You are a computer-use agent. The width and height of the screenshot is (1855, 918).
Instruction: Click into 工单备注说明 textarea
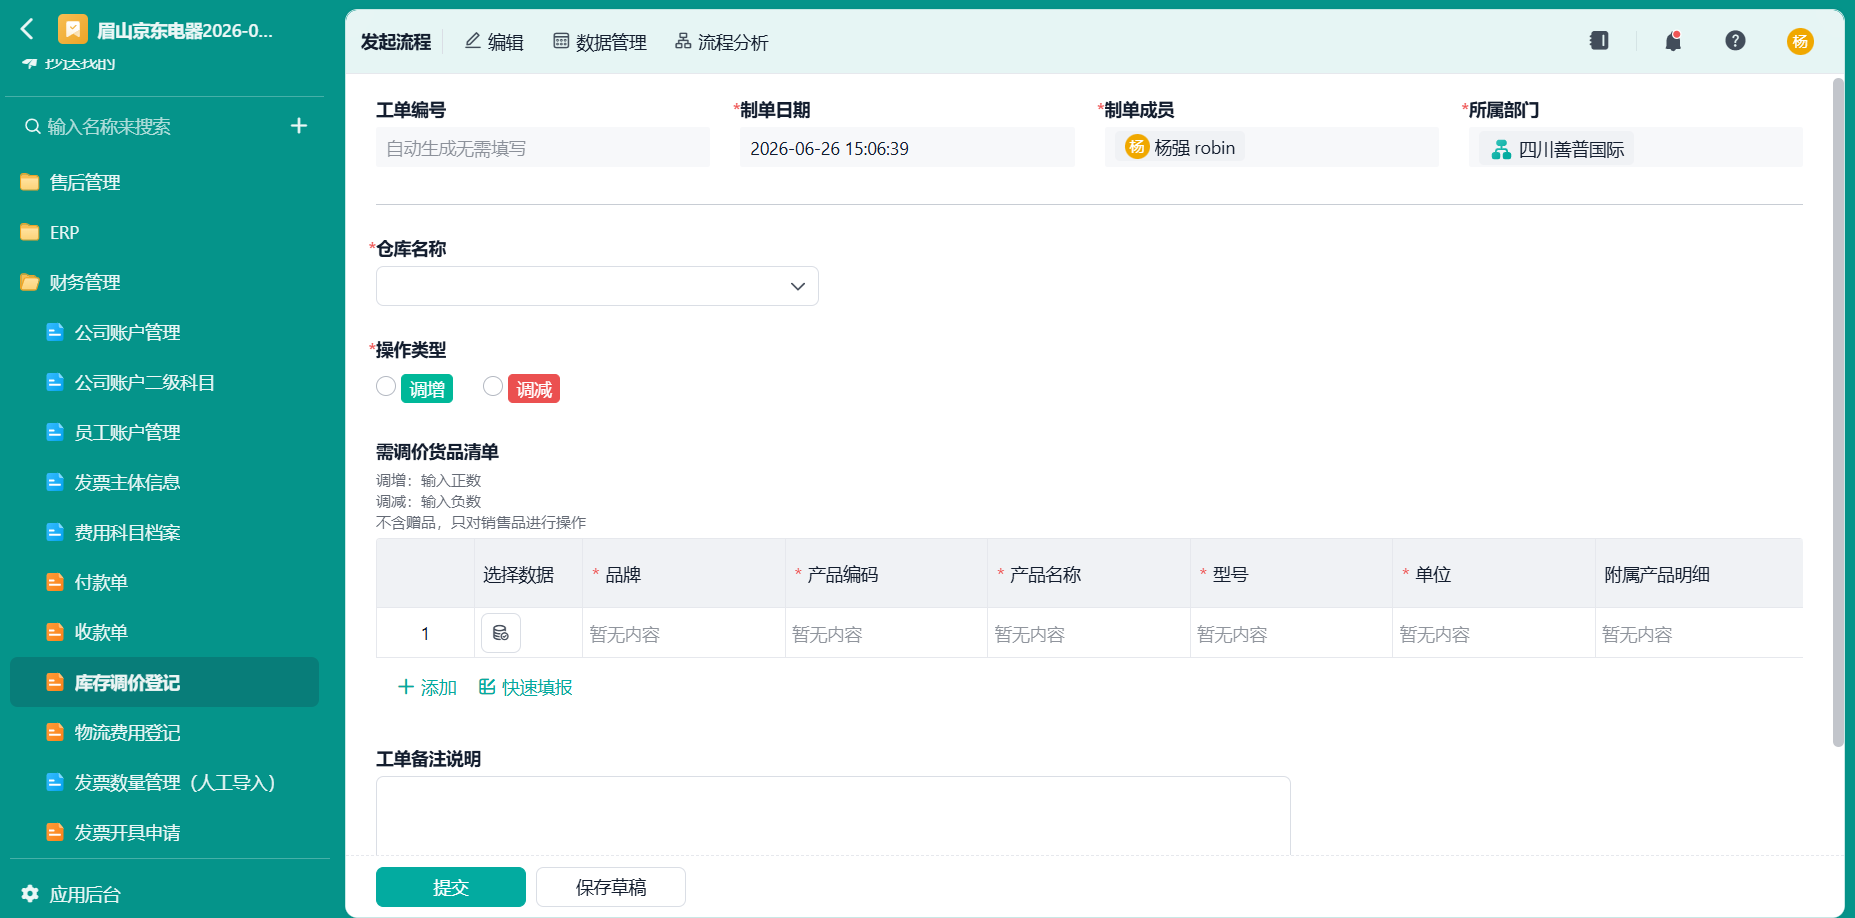[x=833, y=816]
